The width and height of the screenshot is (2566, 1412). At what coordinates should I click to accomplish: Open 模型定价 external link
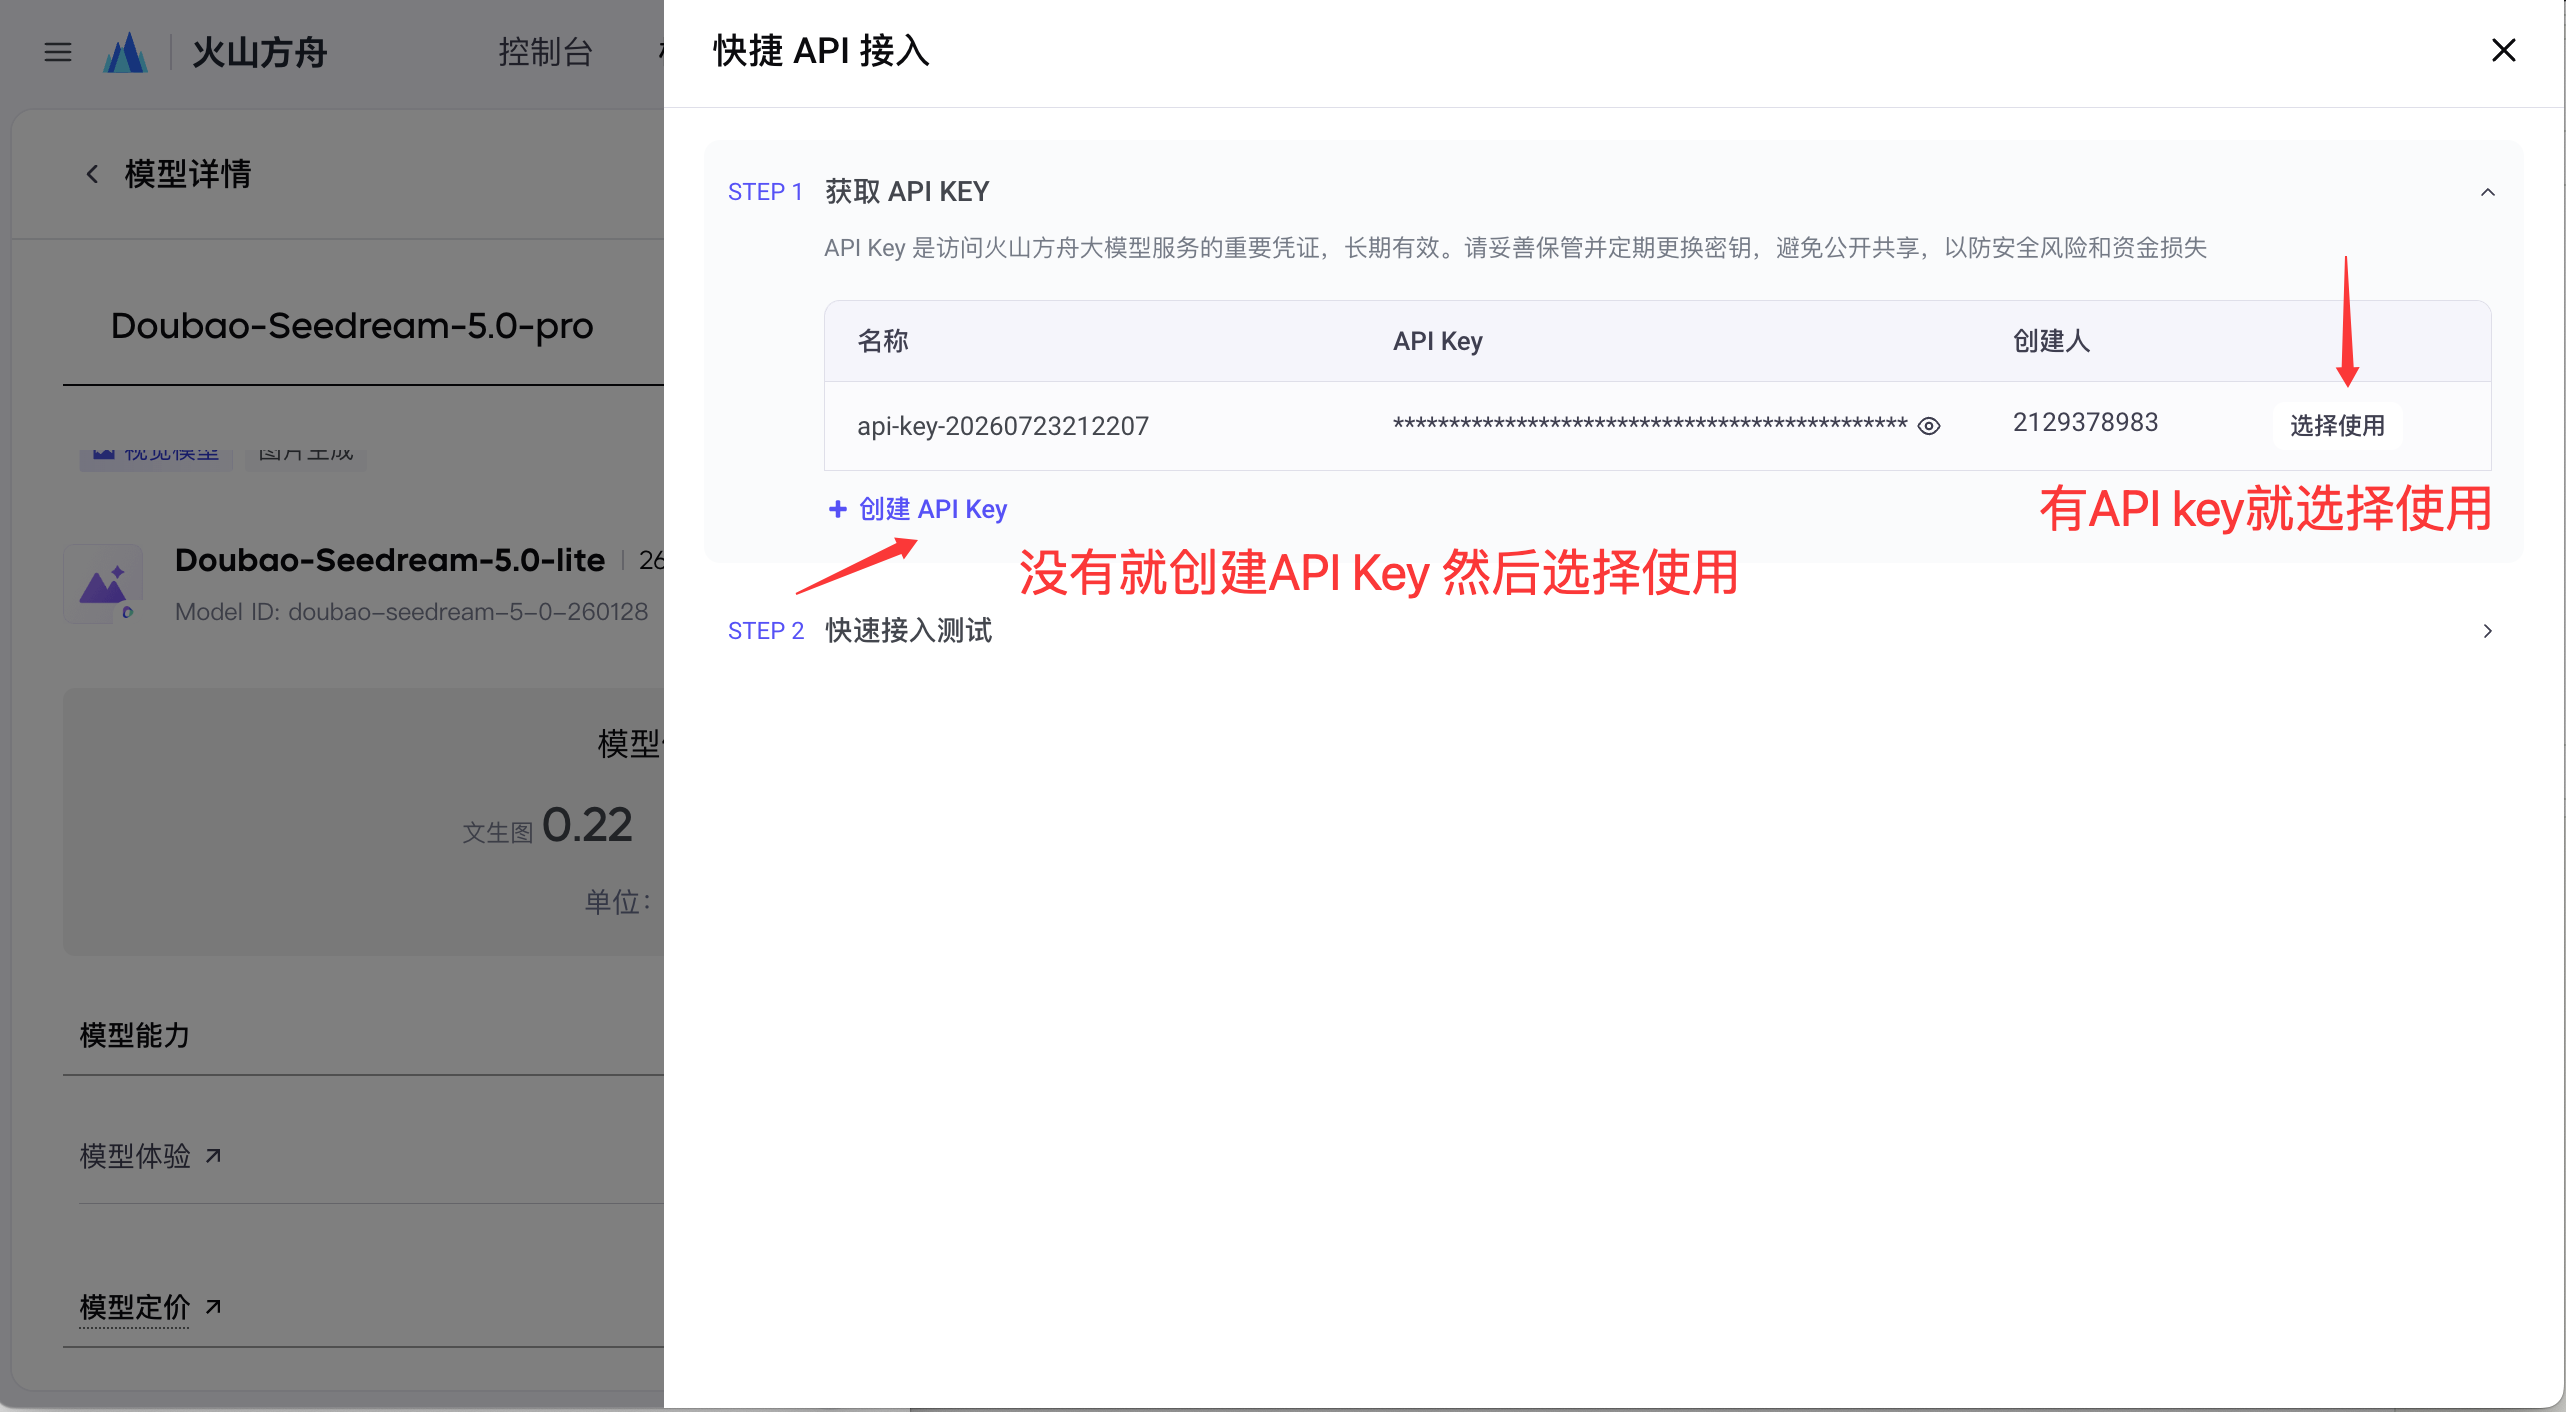pos(150,1307)
